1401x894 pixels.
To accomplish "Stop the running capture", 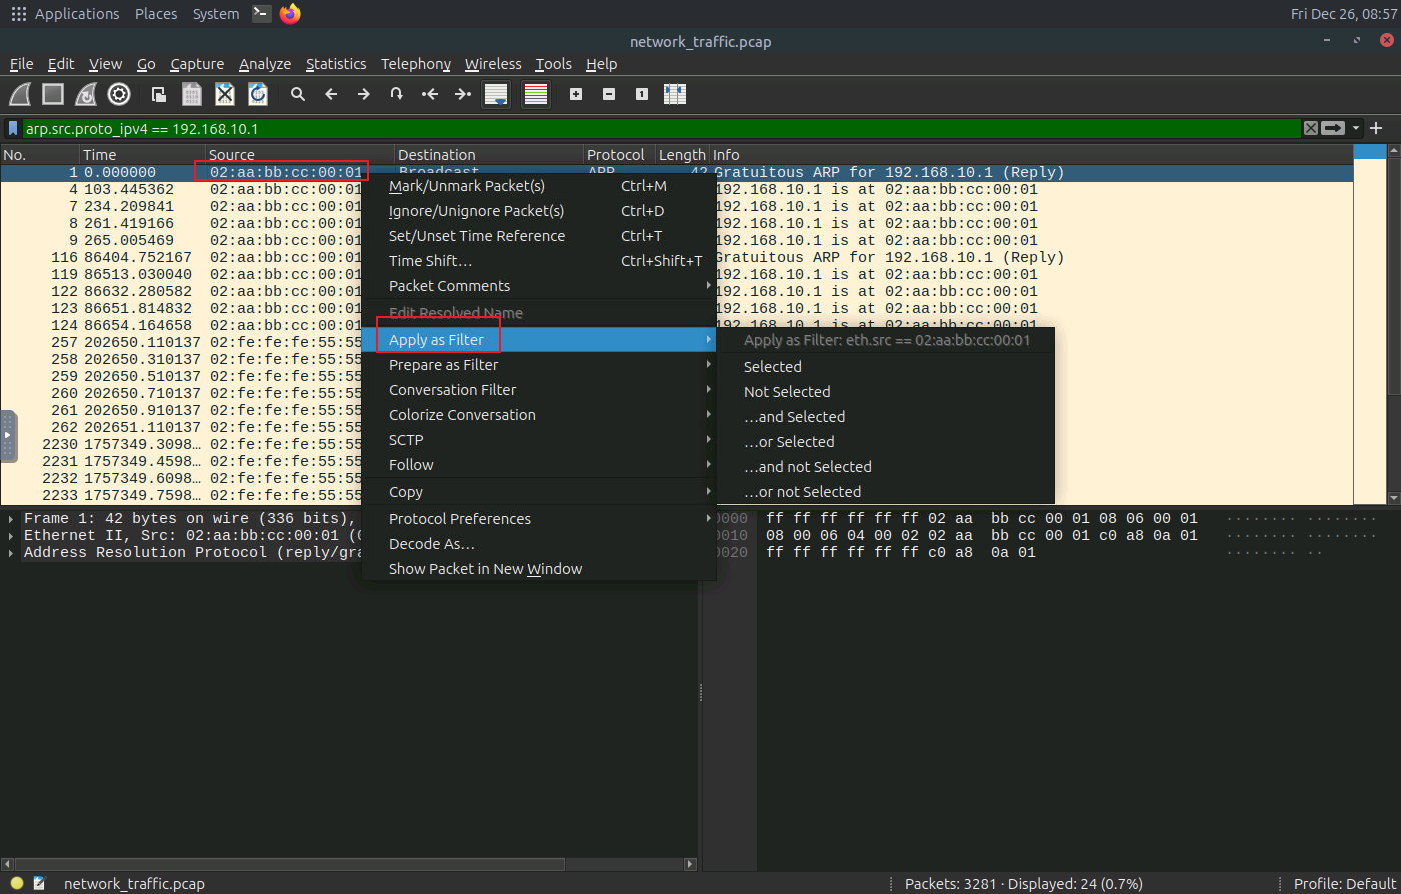I will pyautogui.click(x=53, y=94).
